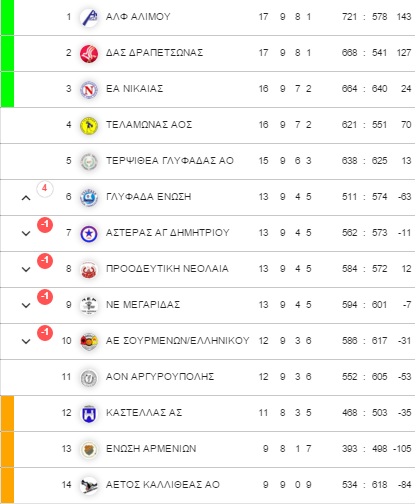This screenshot has width=420, height=504.
Task: Expand the up chevron beside ΓΛΥΦΑΔΑ ΕΝΩΣΗ
Action: (26, 198)
